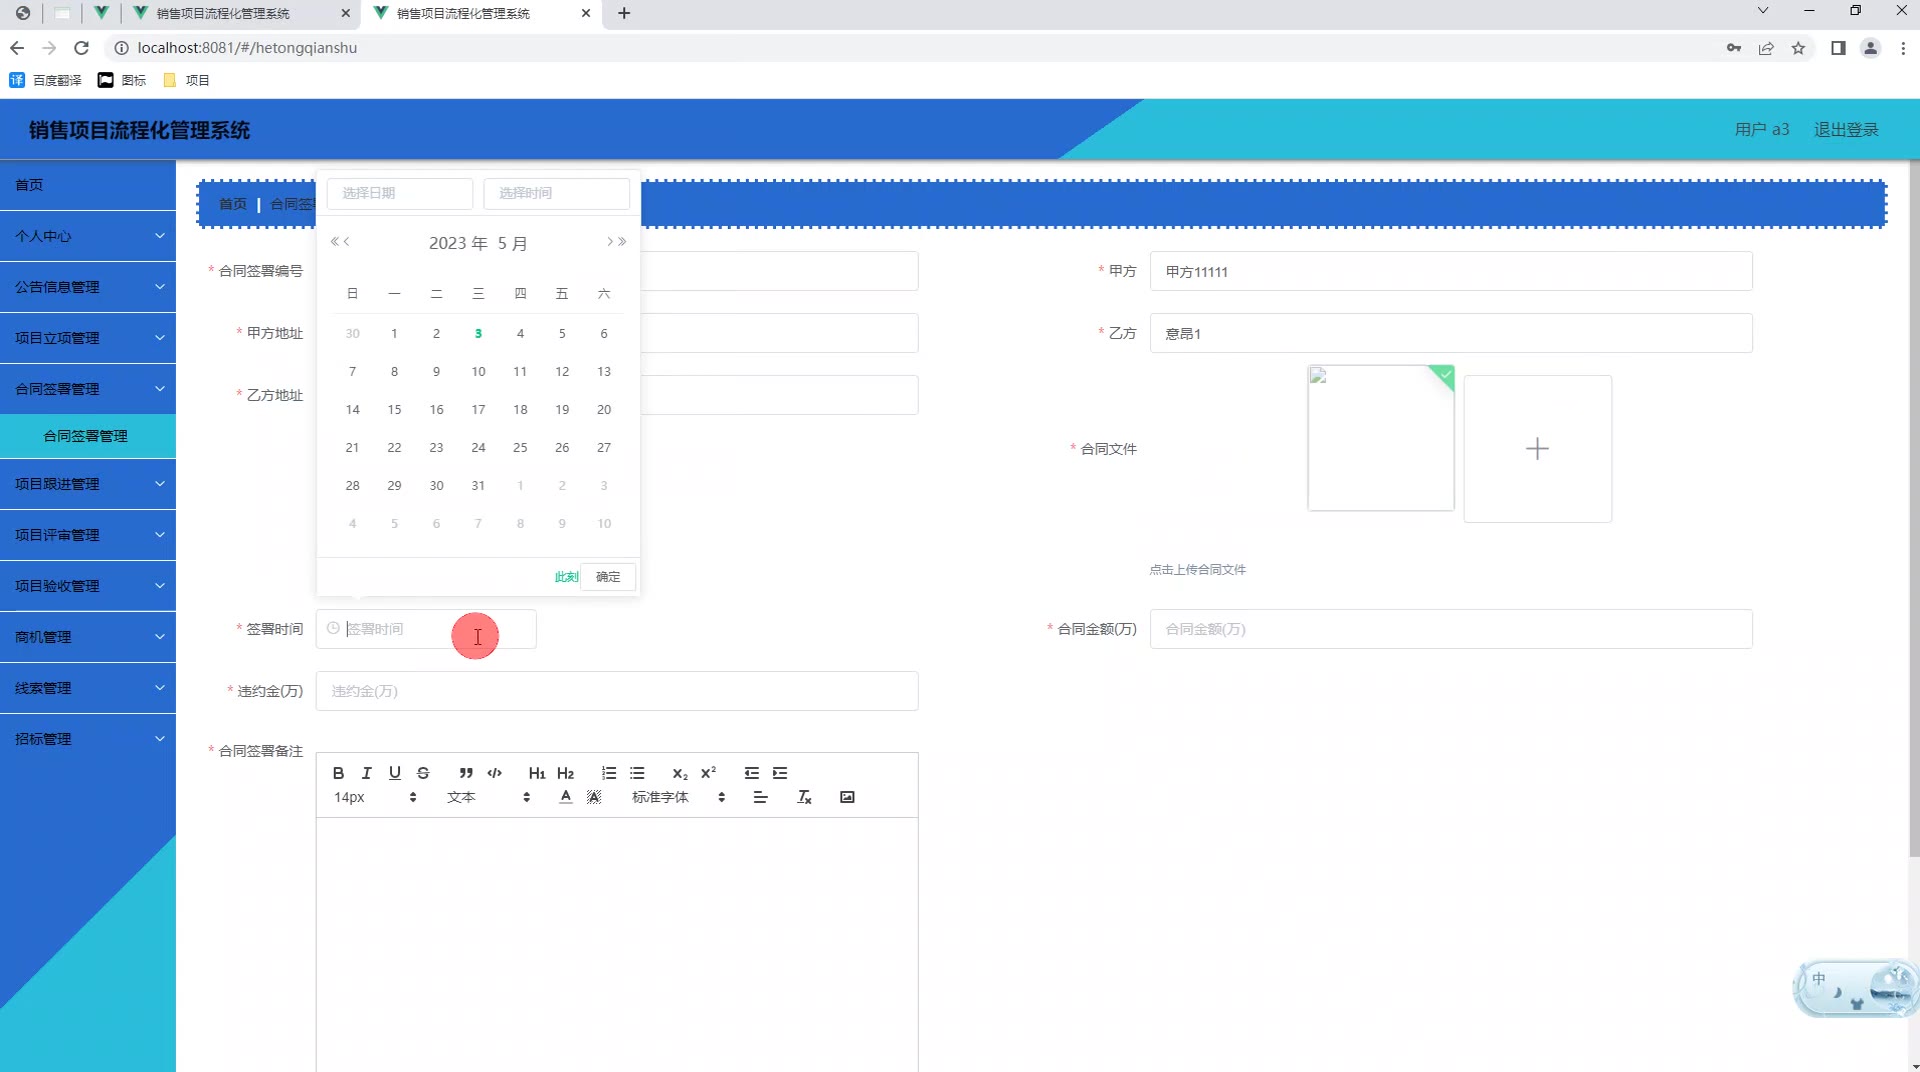Apply superscript formatting
Image resolution: width=1920 pixels, height=1072 pixels.
[708, 773]
